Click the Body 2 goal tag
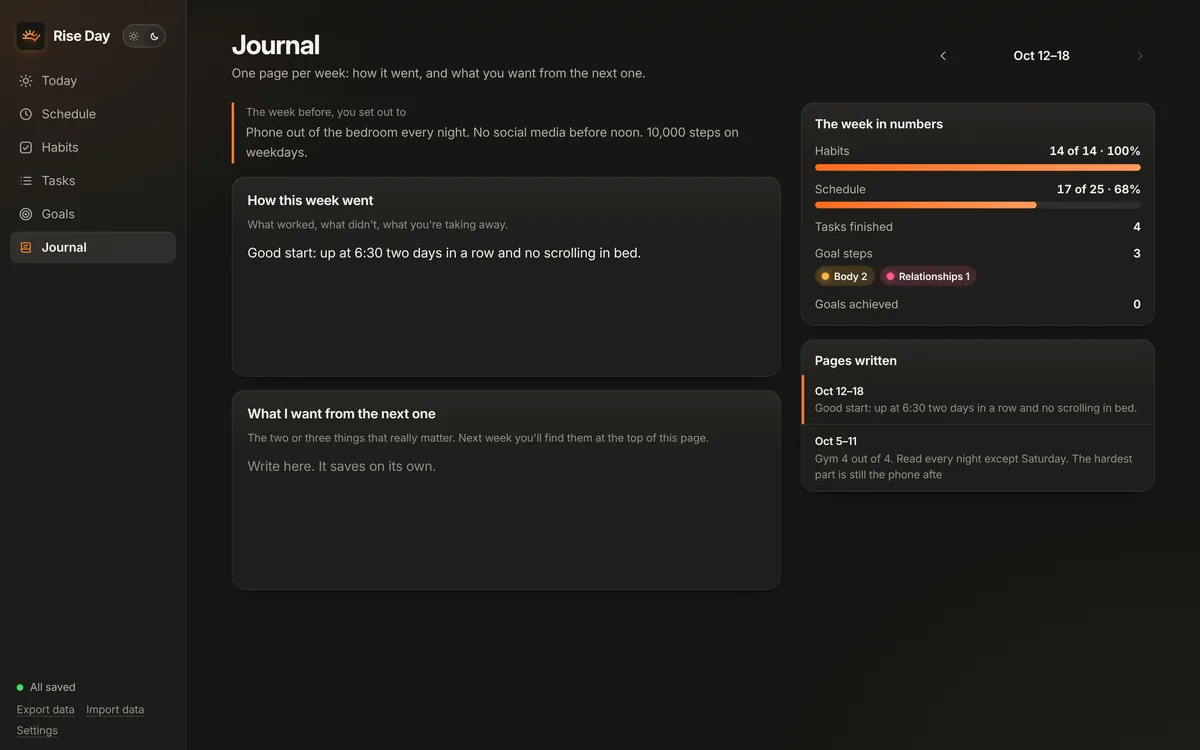Image resolution: width=1200 pixels, height=750 pixels. click(844, 277)
